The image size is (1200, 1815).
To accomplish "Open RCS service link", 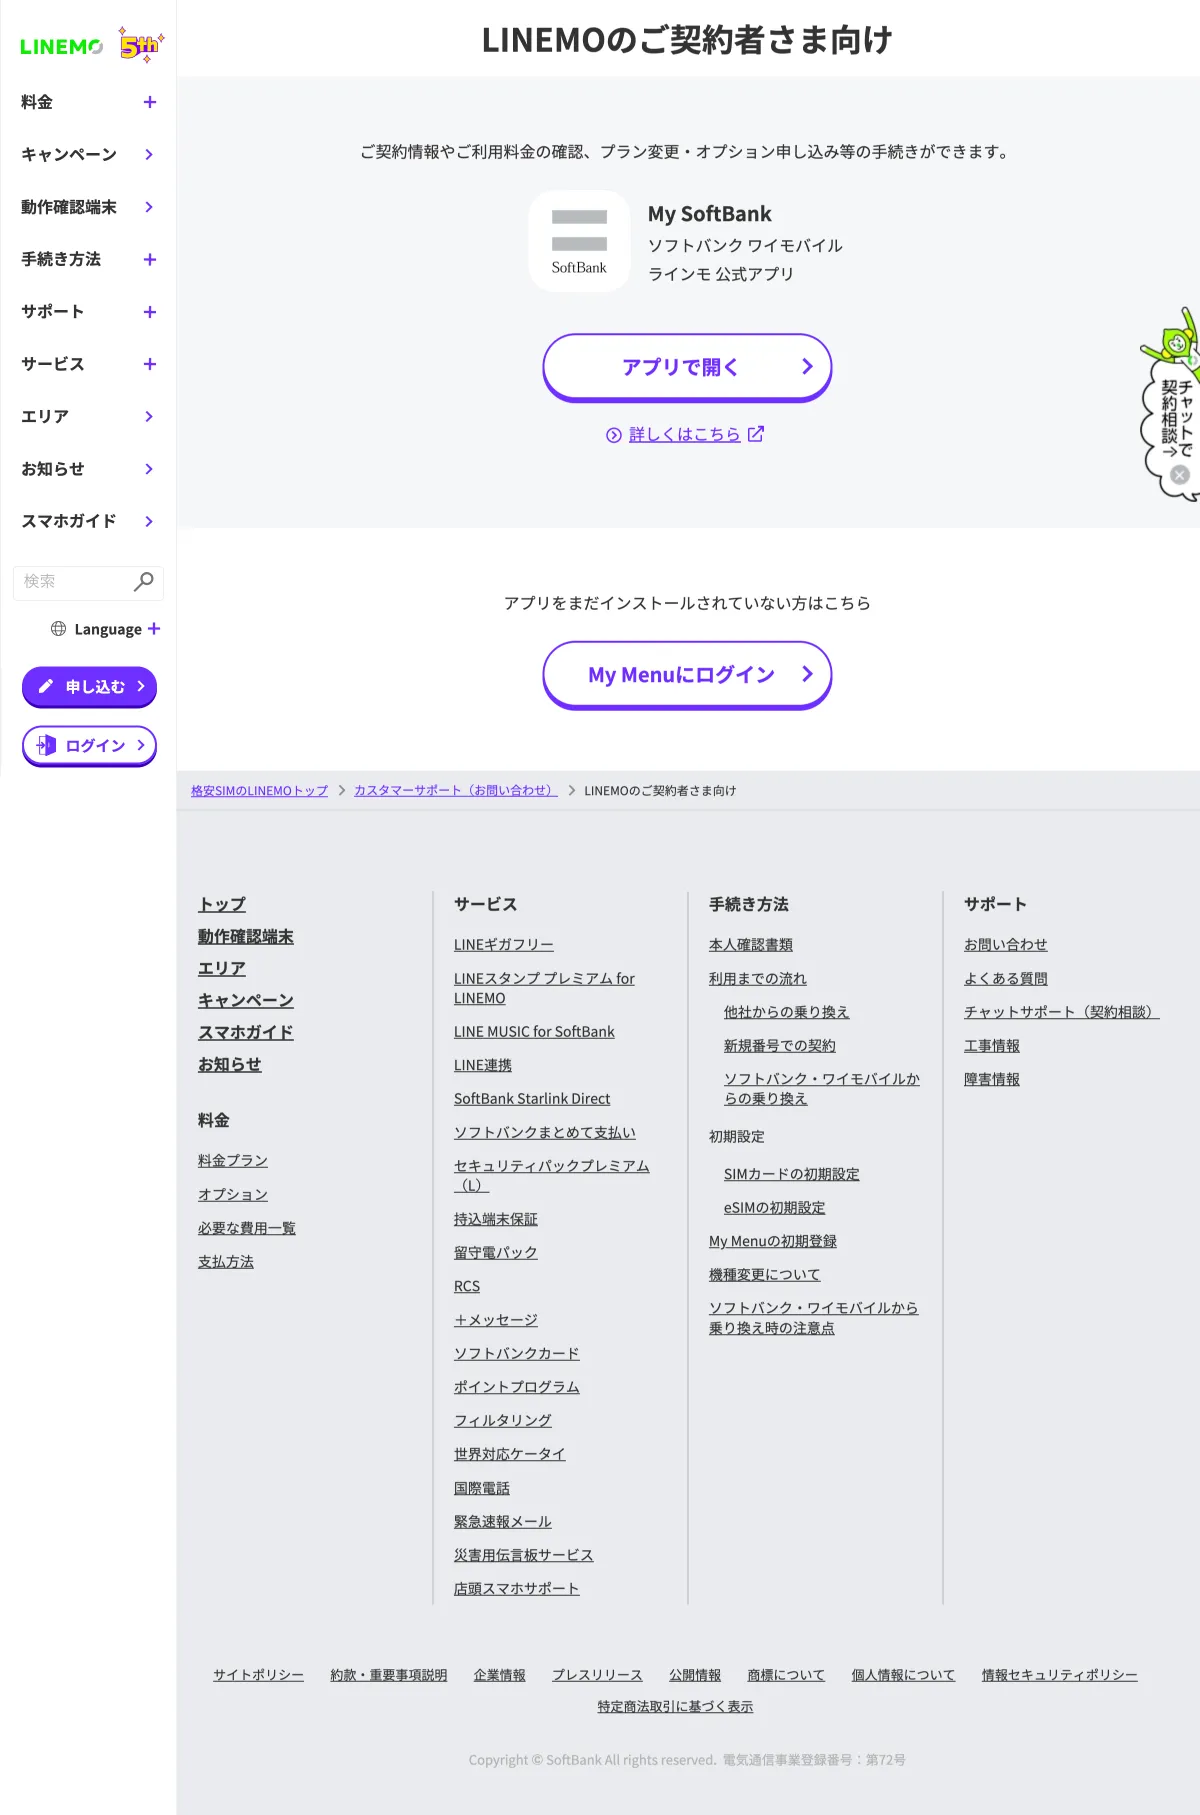I will click(467, 1287).
